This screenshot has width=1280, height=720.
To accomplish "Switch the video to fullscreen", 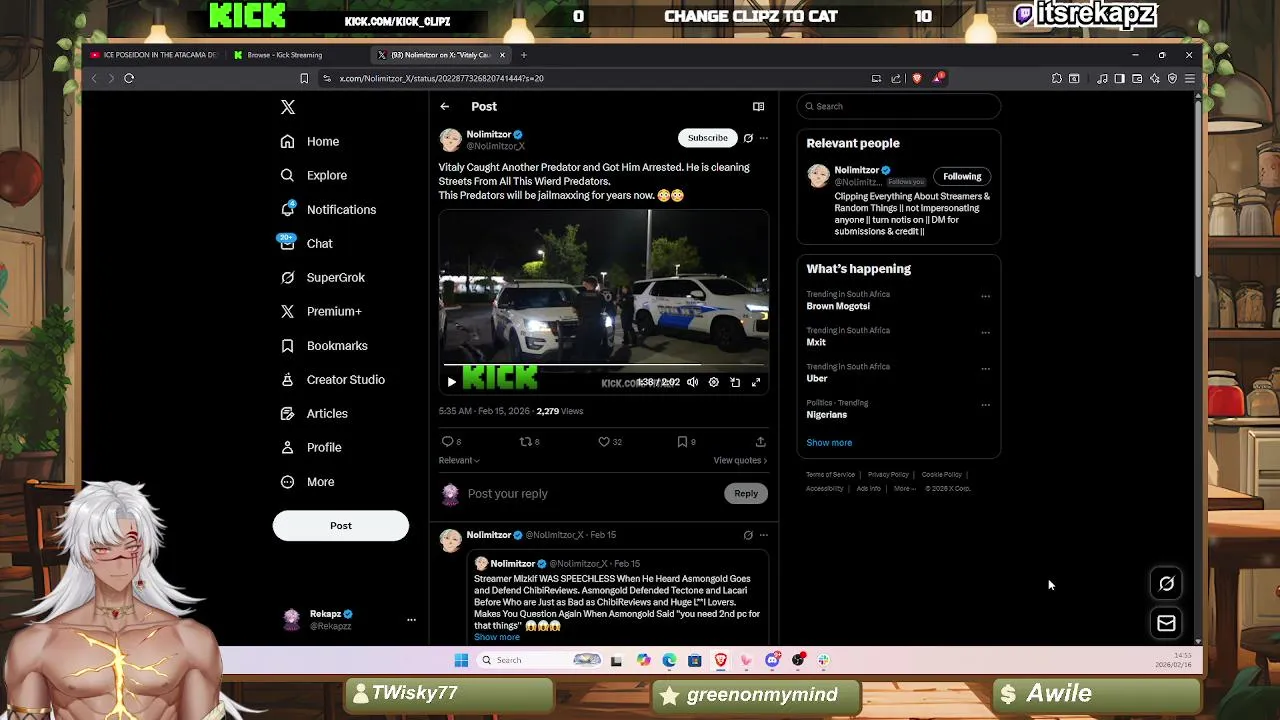I will pyautogui.click(x=756, y=382).
